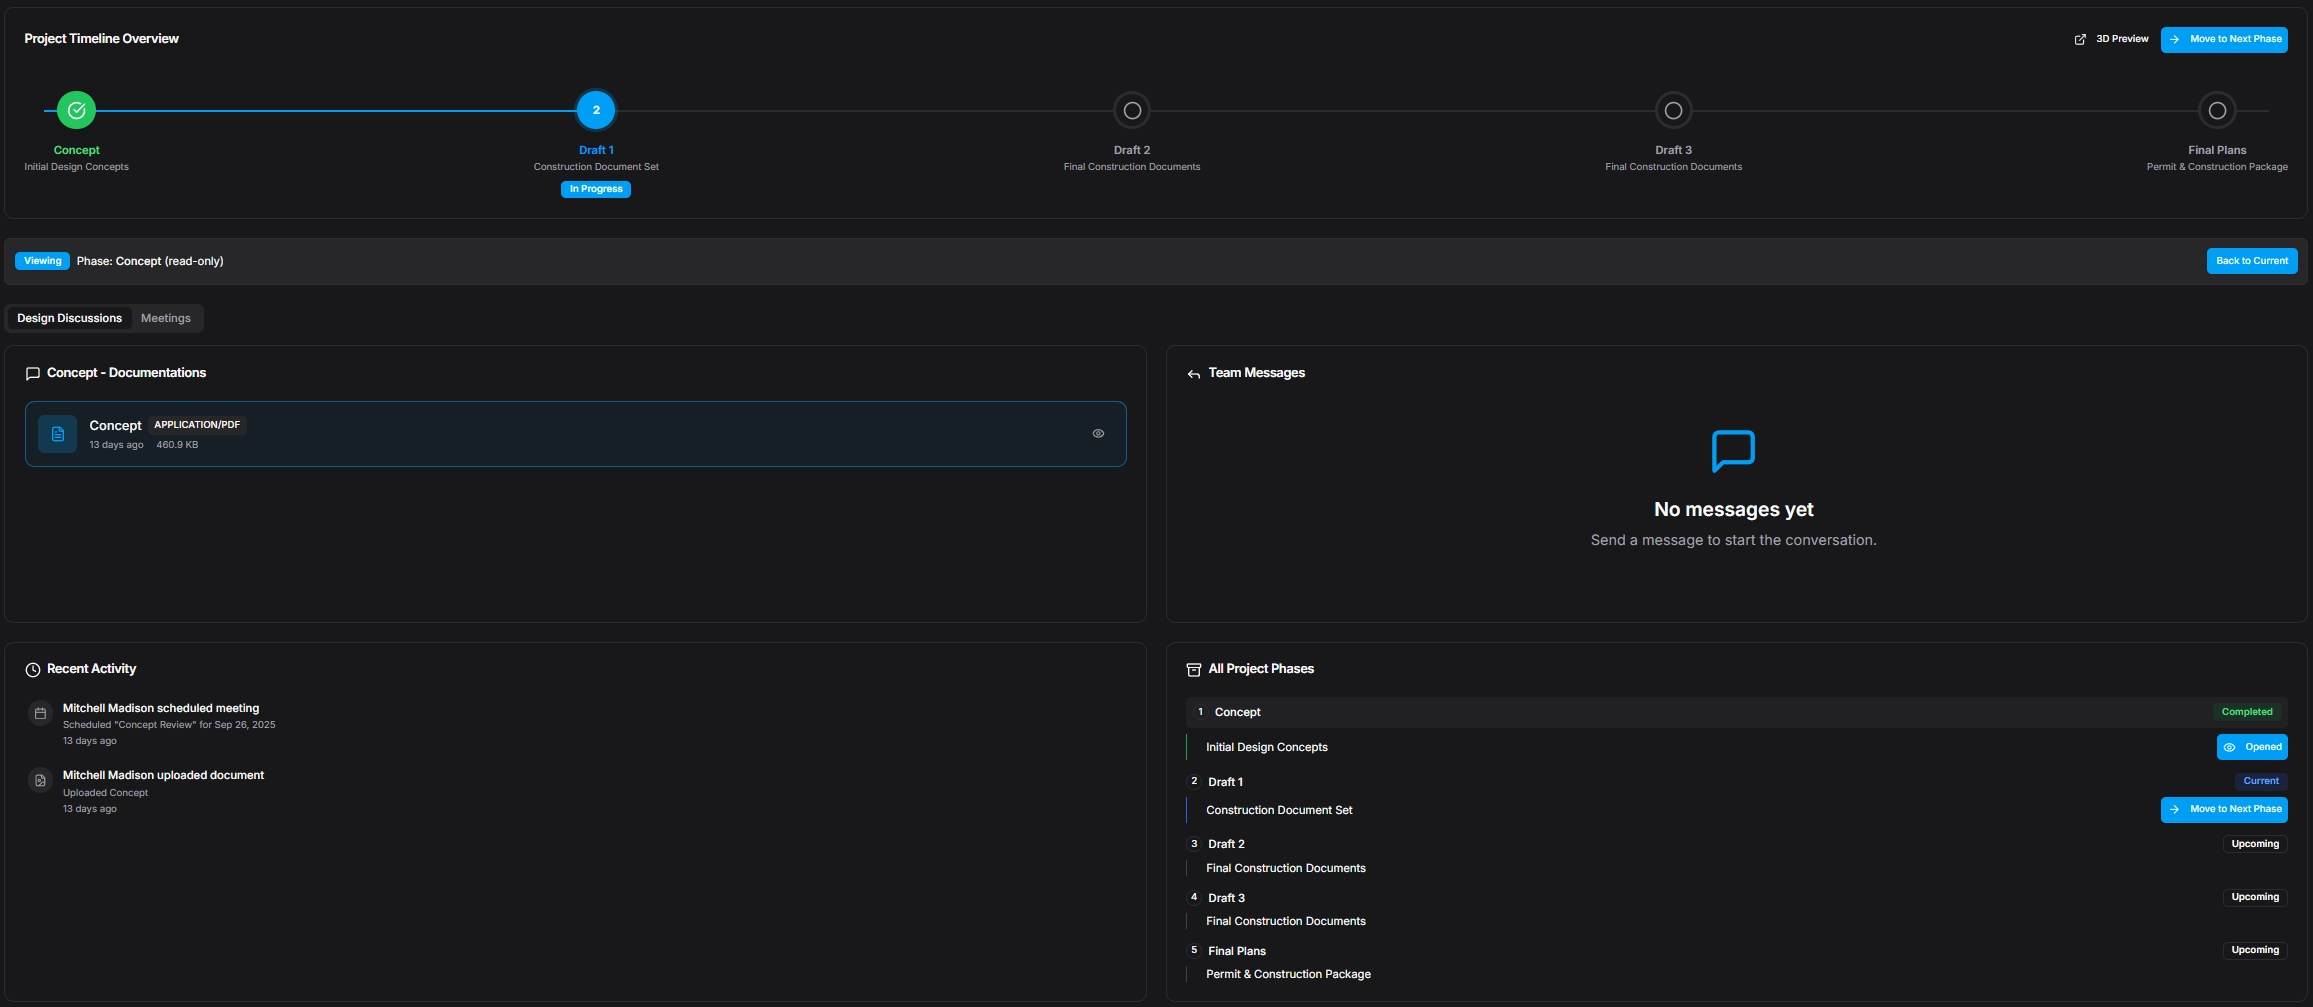Click the uploaded document activity icon
The height and width of the screenshot is (1007, 2313).
click(40, 781)
